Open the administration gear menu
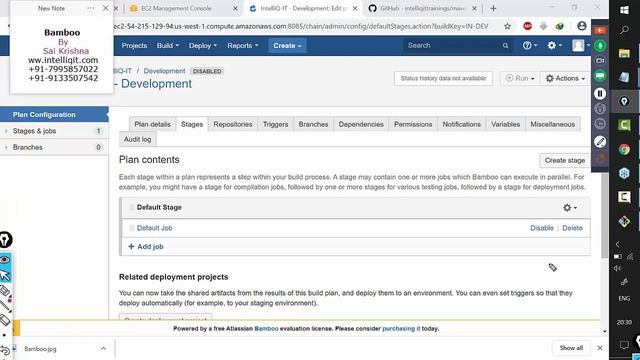This screenshot has width=640, height=360. 554,46
